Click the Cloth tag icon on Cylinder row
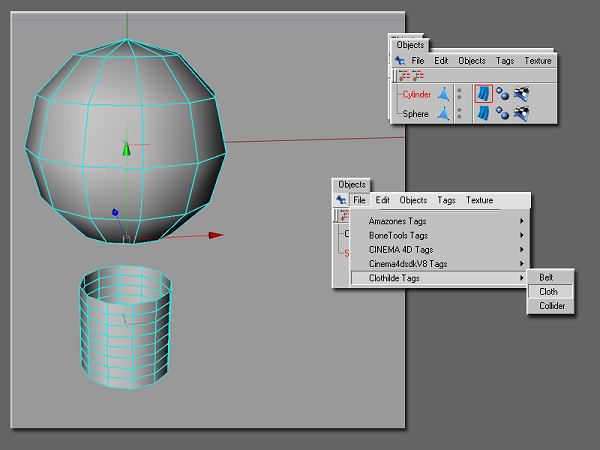The width and height of the screenshot is (600, 450). pyautogui.click(x=483, y=94)
